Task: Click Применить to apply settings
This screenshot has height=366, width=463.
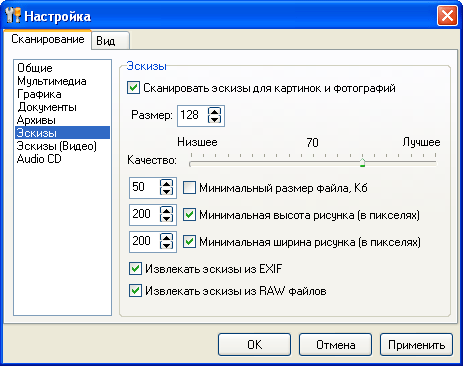Action: click(416, 345)
